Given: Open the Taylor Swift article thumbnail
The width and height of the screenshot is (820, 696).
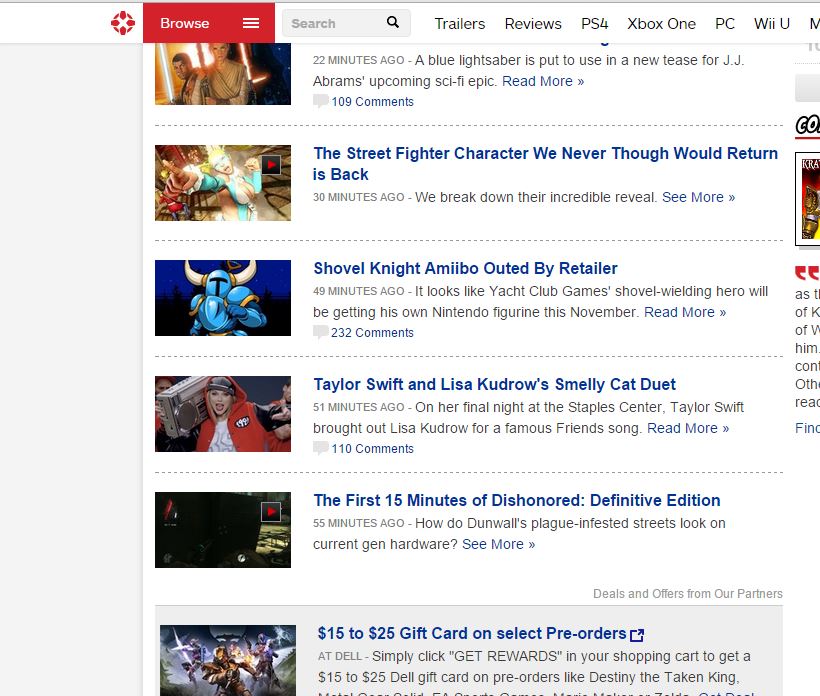Looking at the screenshot, I should pos(223,414).
